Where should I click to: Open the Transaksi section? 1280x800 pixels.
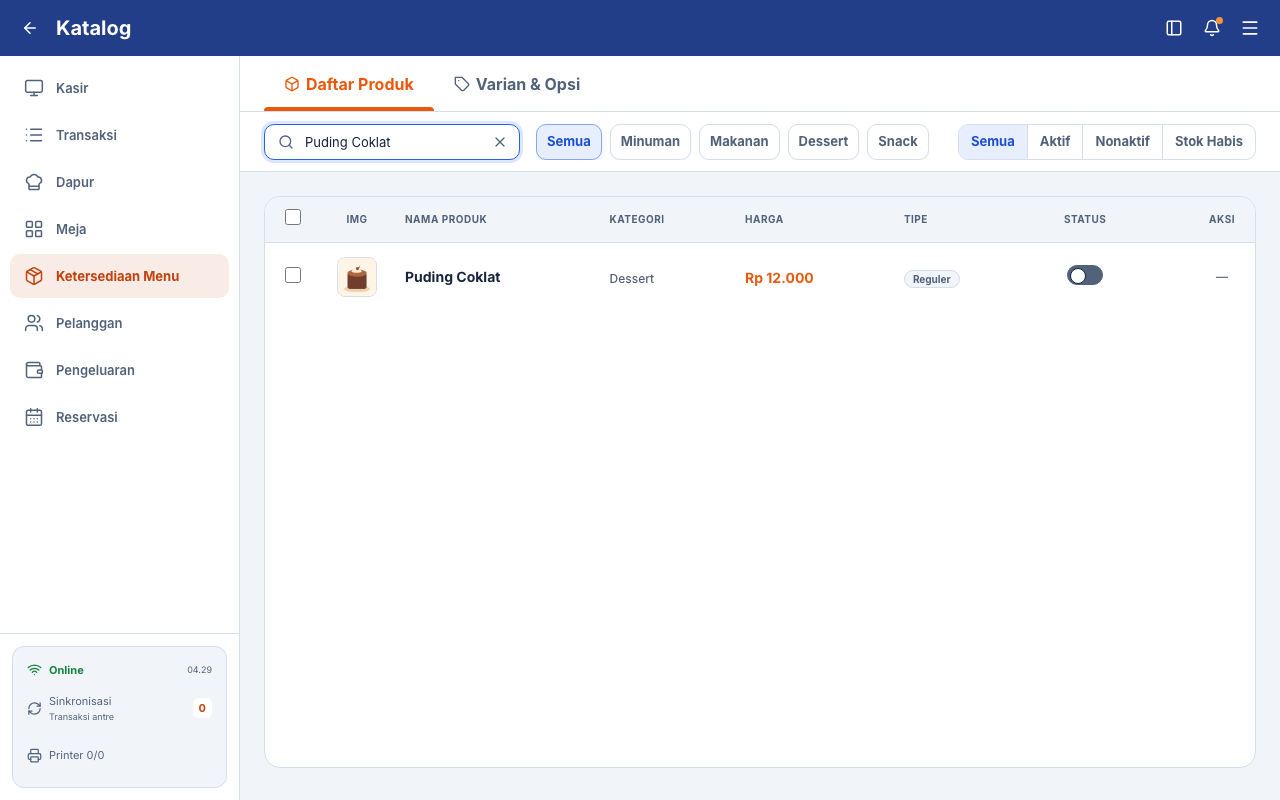(119, 135)
